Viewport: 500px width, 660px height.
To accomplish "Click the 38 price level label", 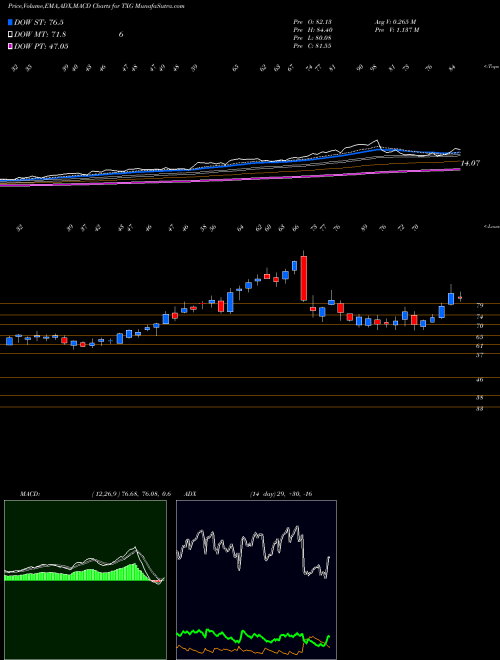I will coord(480,397).
